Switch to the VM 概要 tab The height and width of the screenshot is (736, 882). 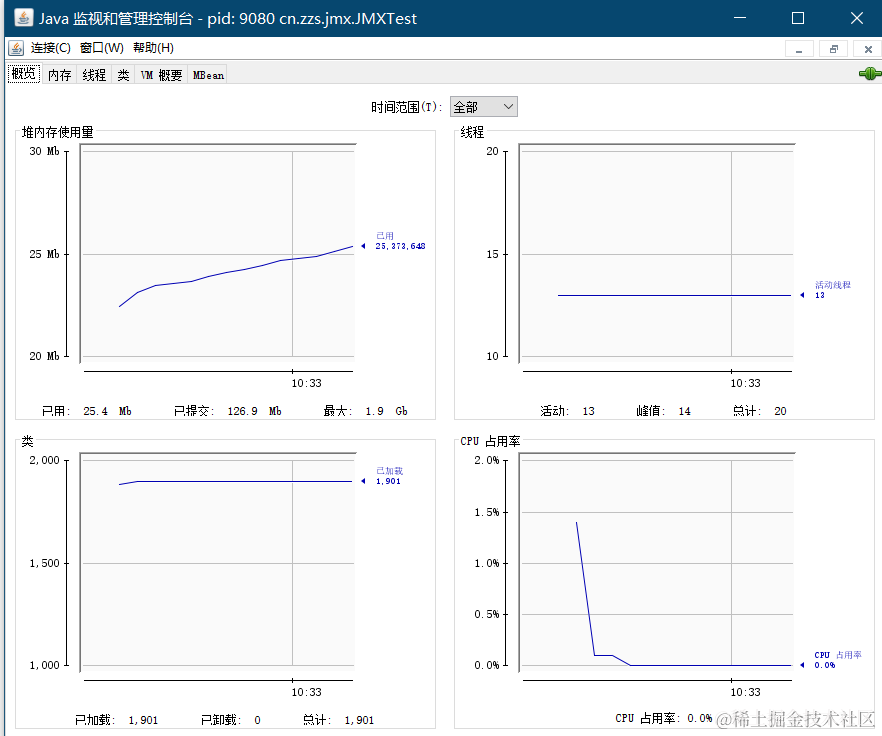tap(161, 75)
